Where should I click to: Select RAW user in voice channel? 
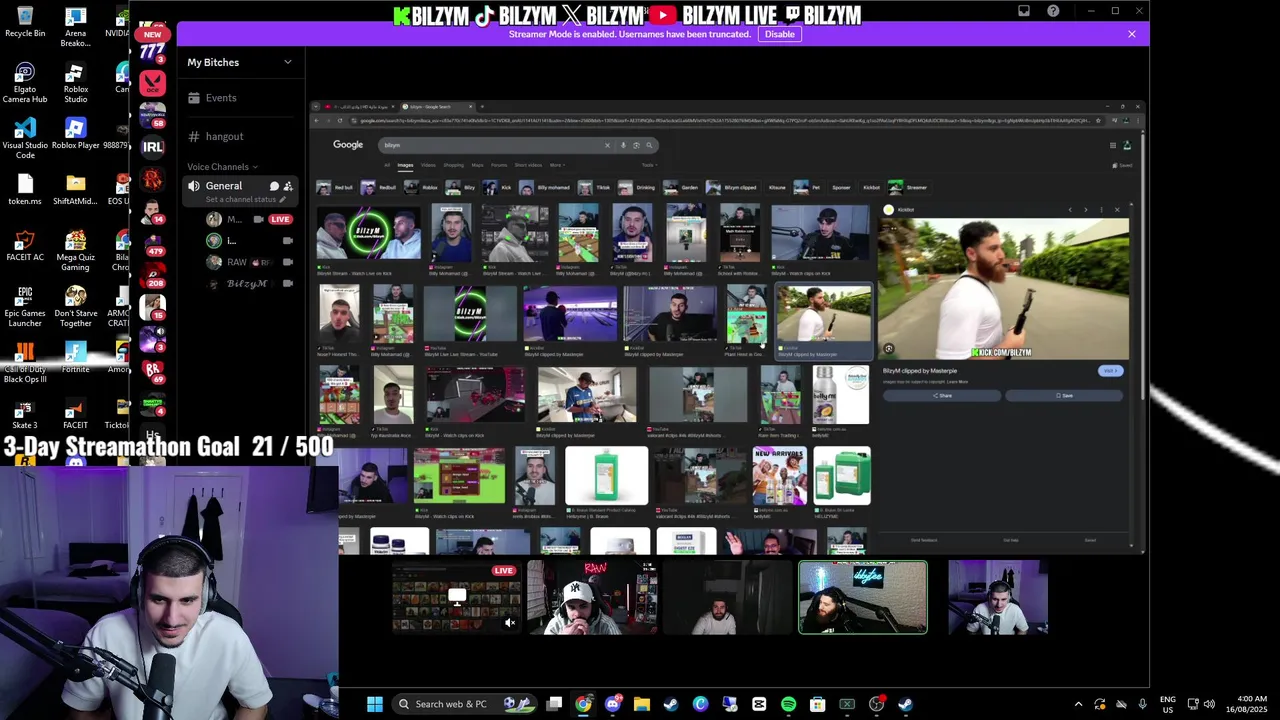pos(250,262)
